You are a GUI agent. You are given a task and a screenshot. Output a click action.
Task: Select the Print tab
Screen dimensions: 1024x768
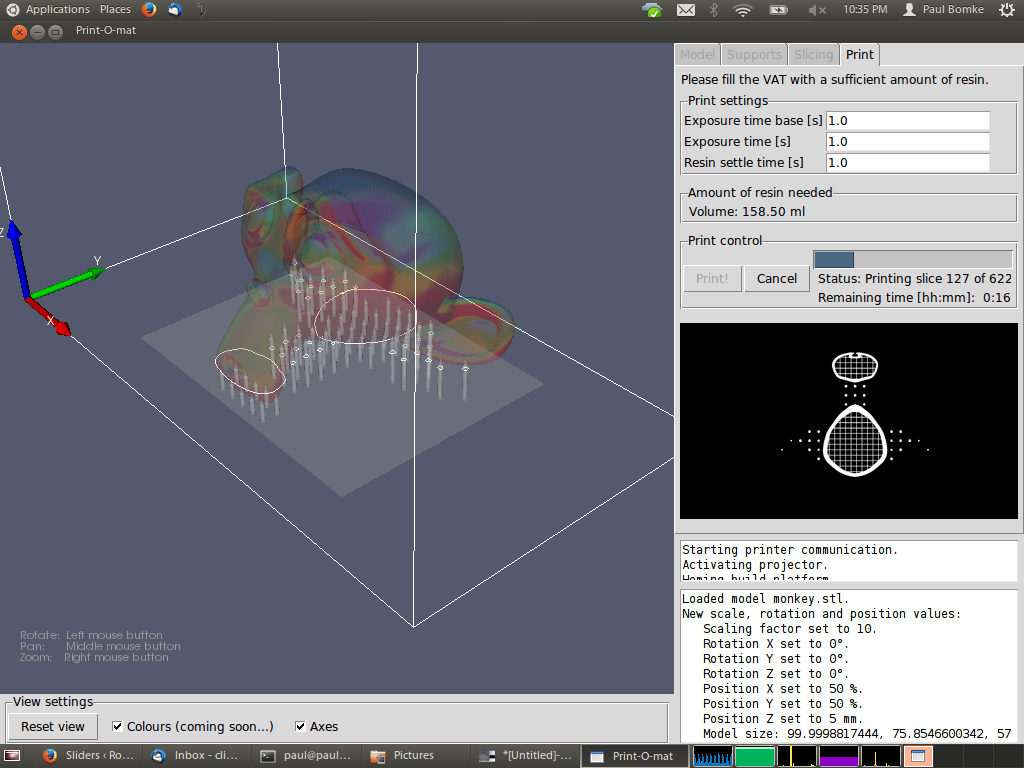tap(859, 54)
